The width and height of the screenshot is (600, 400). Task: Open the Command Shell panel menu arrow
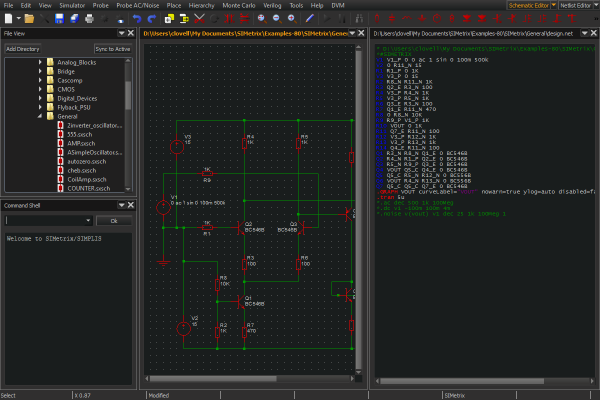coord(121,205)
